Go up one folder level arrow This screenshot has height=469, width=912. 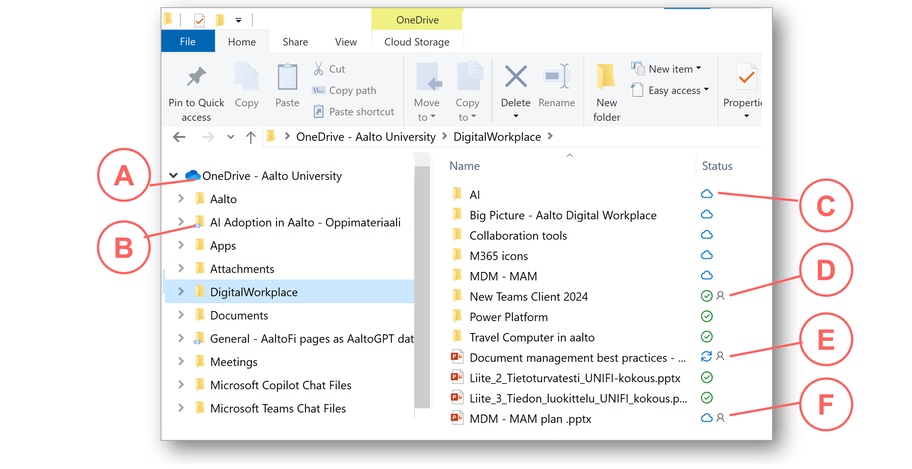tap(251, 137)
